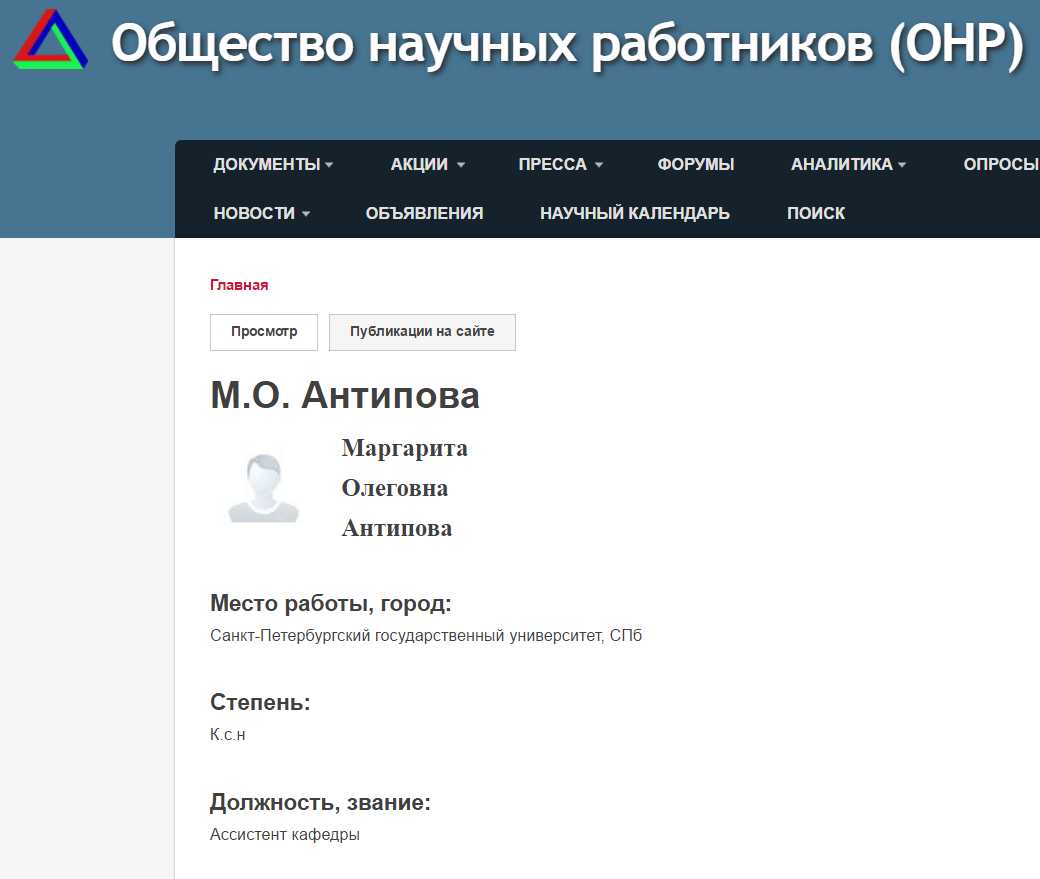Open НАУЧНЫЙ КАЛЕНДАРЬ page
Image resolution: width=1040 pixels, height=879 pixels.
[635, 213]
